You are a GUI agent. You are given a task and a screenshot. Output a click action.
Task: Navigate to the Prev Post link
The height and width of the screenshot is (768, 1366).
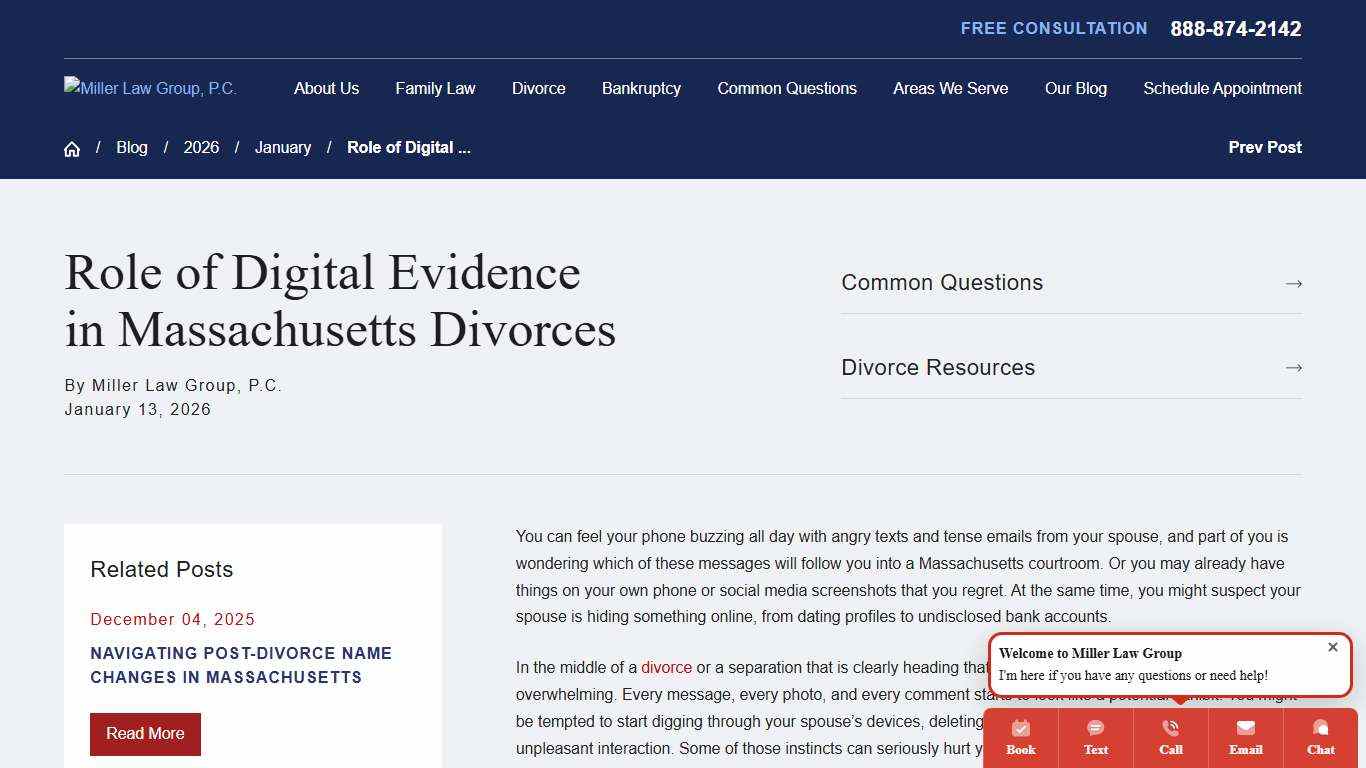click(x=1264, y=147)
